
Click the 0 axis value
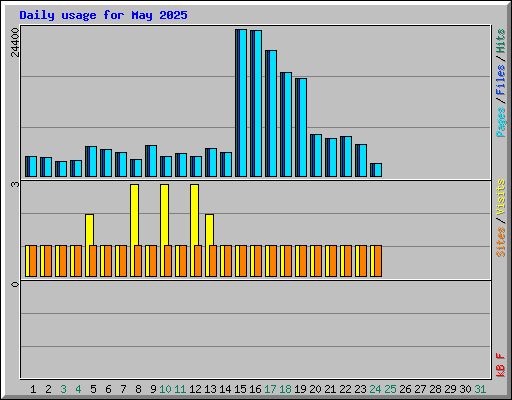(15, 284)
